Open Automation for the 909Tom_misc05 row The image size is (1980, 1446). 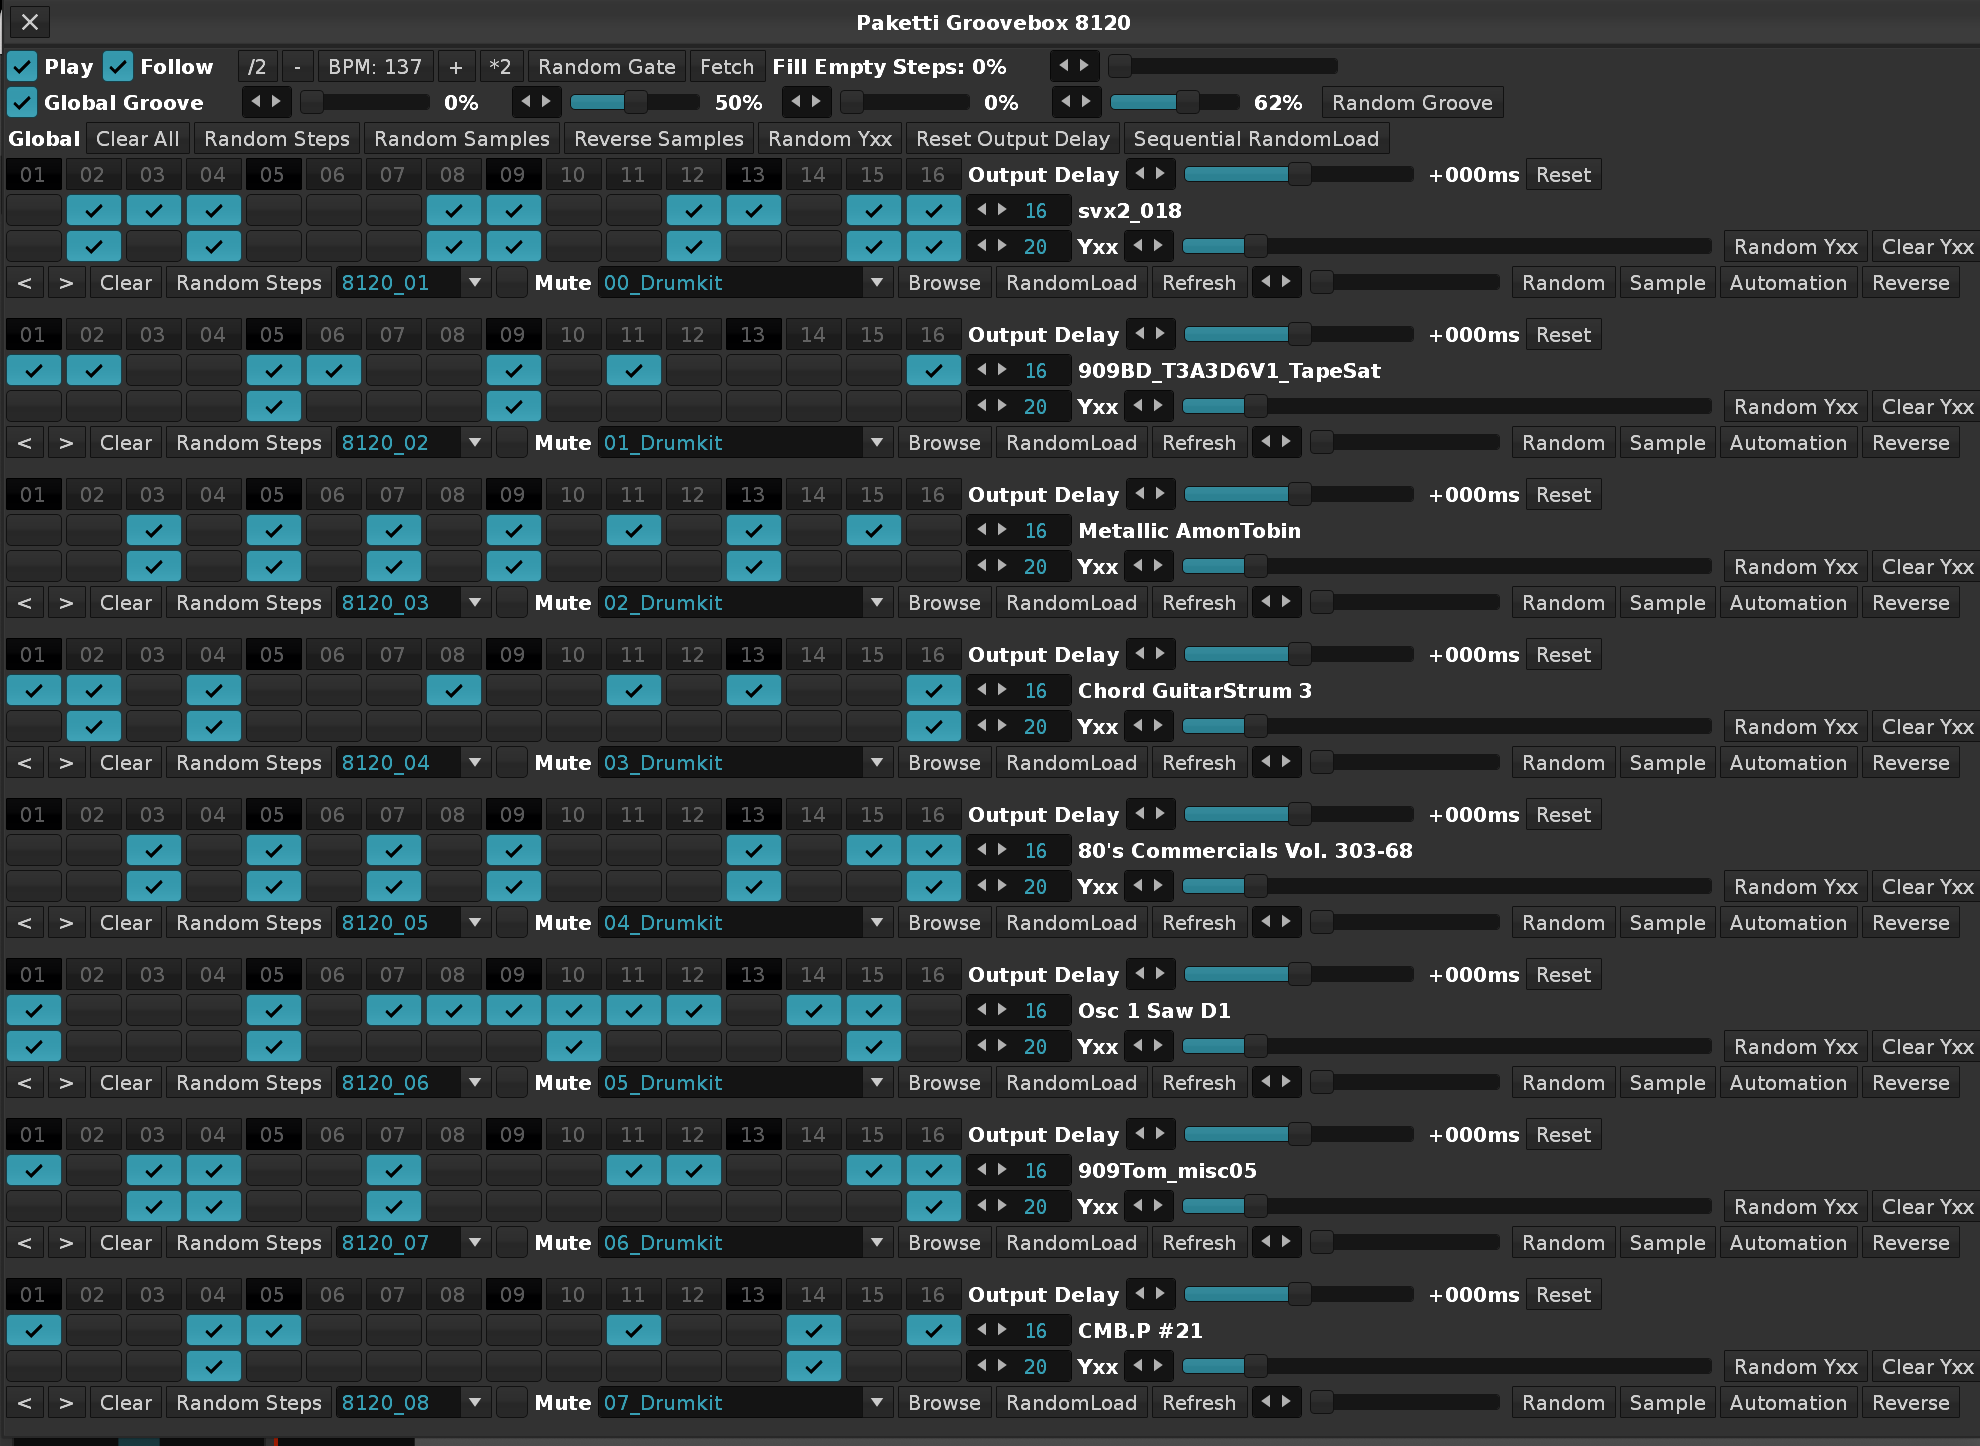coord(1787,1243)
